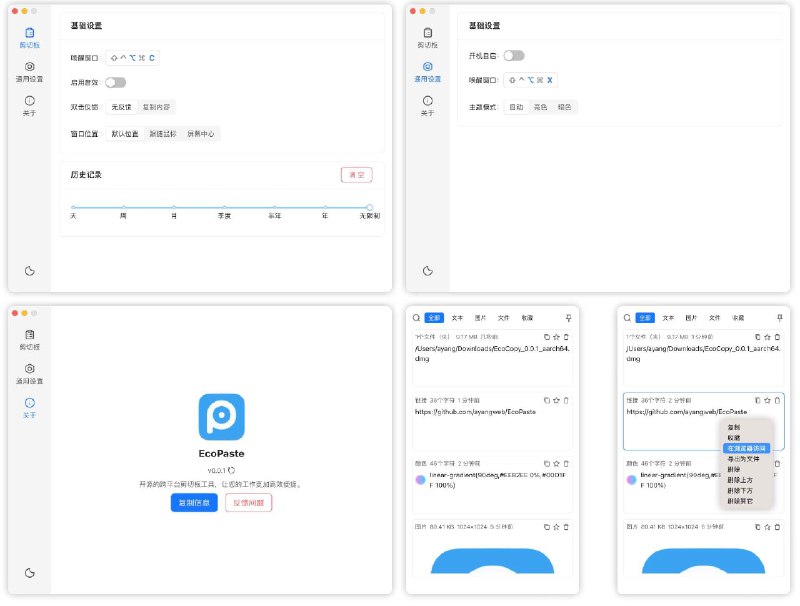Enable the 启用音效 sound effects toggle
Viewport: 800px width, 606px height.
tap(115, 84)
